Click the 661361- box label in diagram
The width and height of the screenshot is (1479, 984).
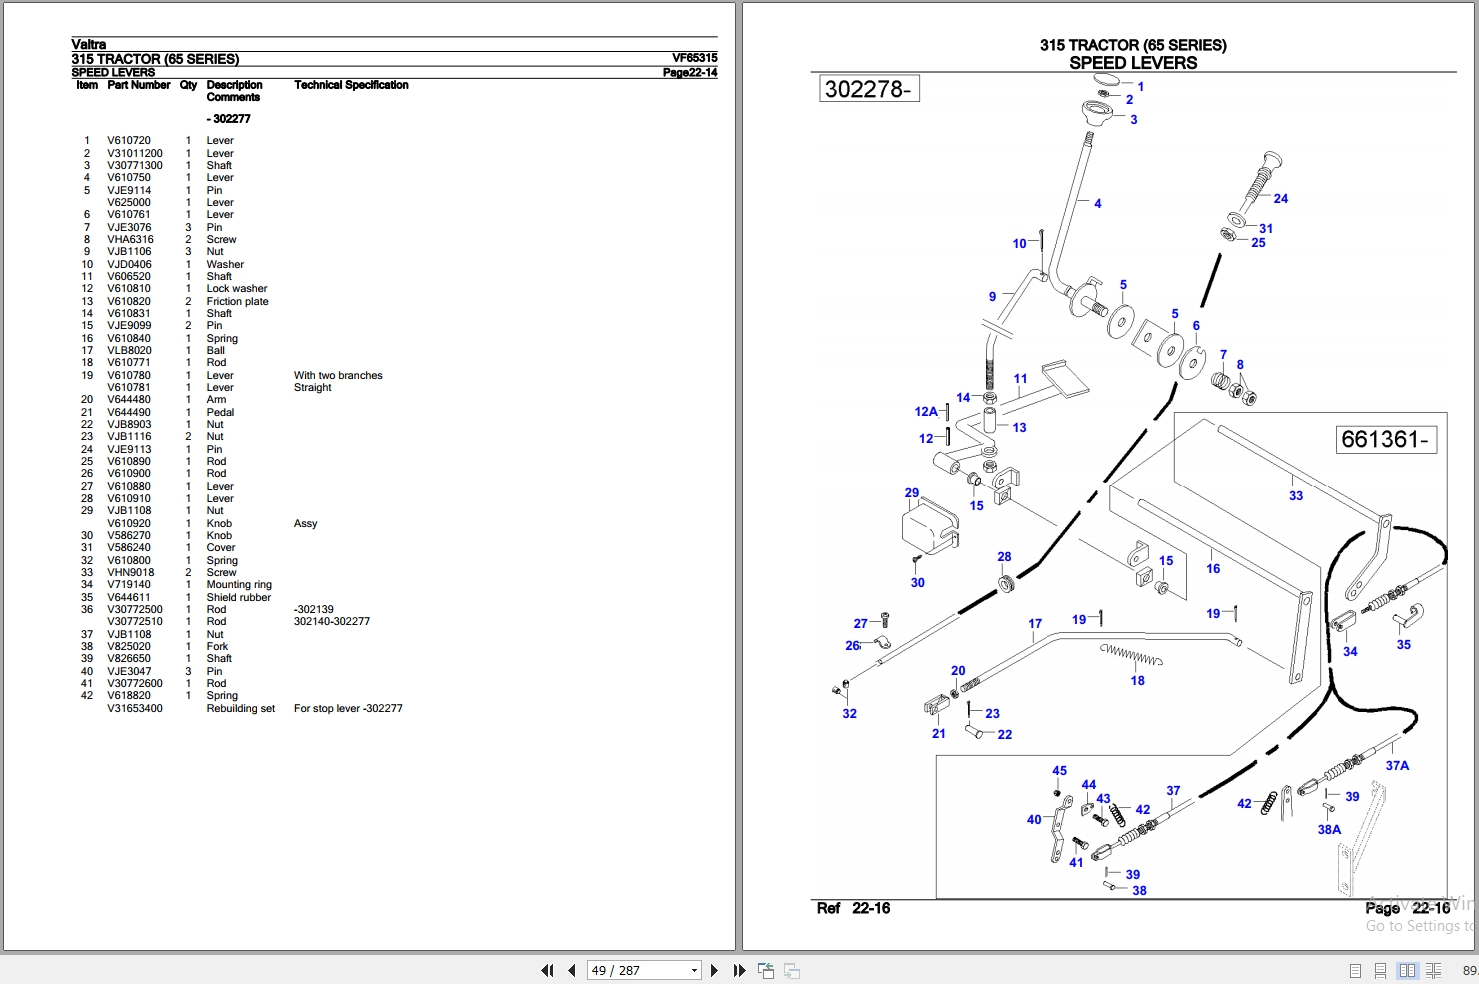pyautogui.click(x=1386, y=439)
